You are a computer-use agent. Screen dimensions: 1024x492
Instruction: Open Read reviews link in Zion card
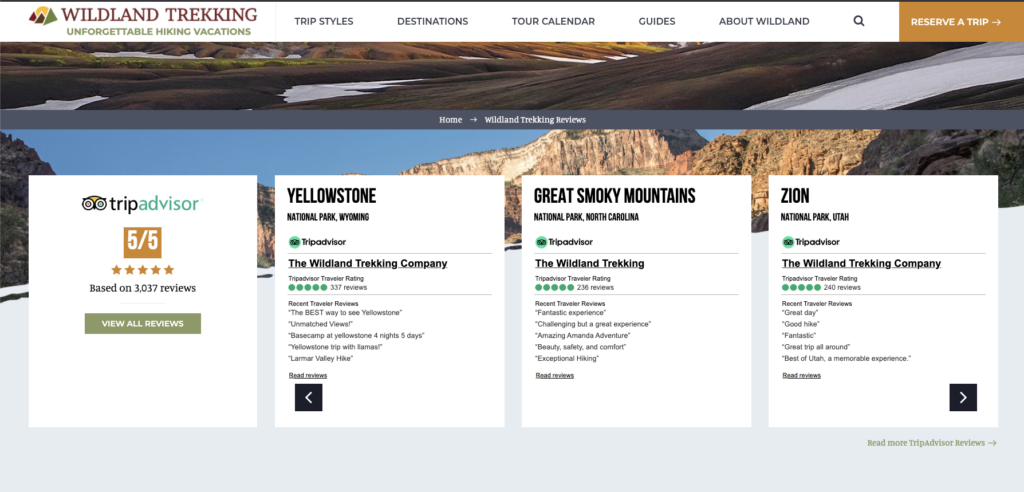click(801, 376)
